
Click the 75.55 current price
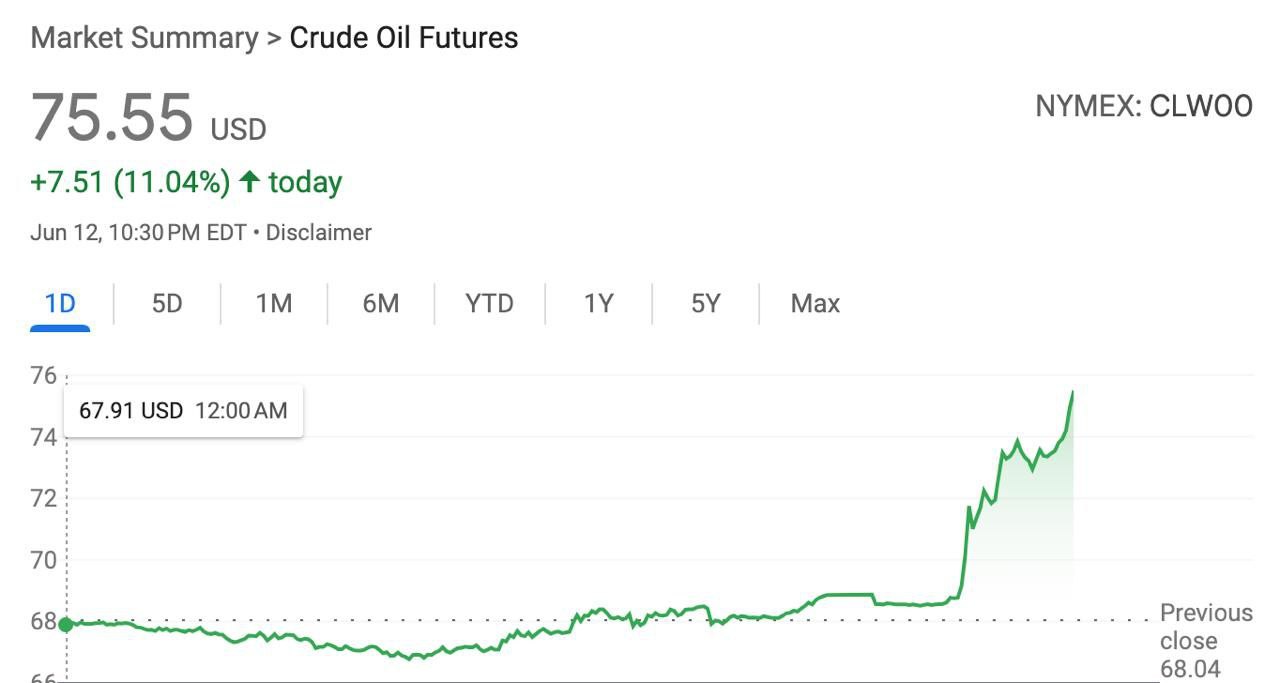111,117
